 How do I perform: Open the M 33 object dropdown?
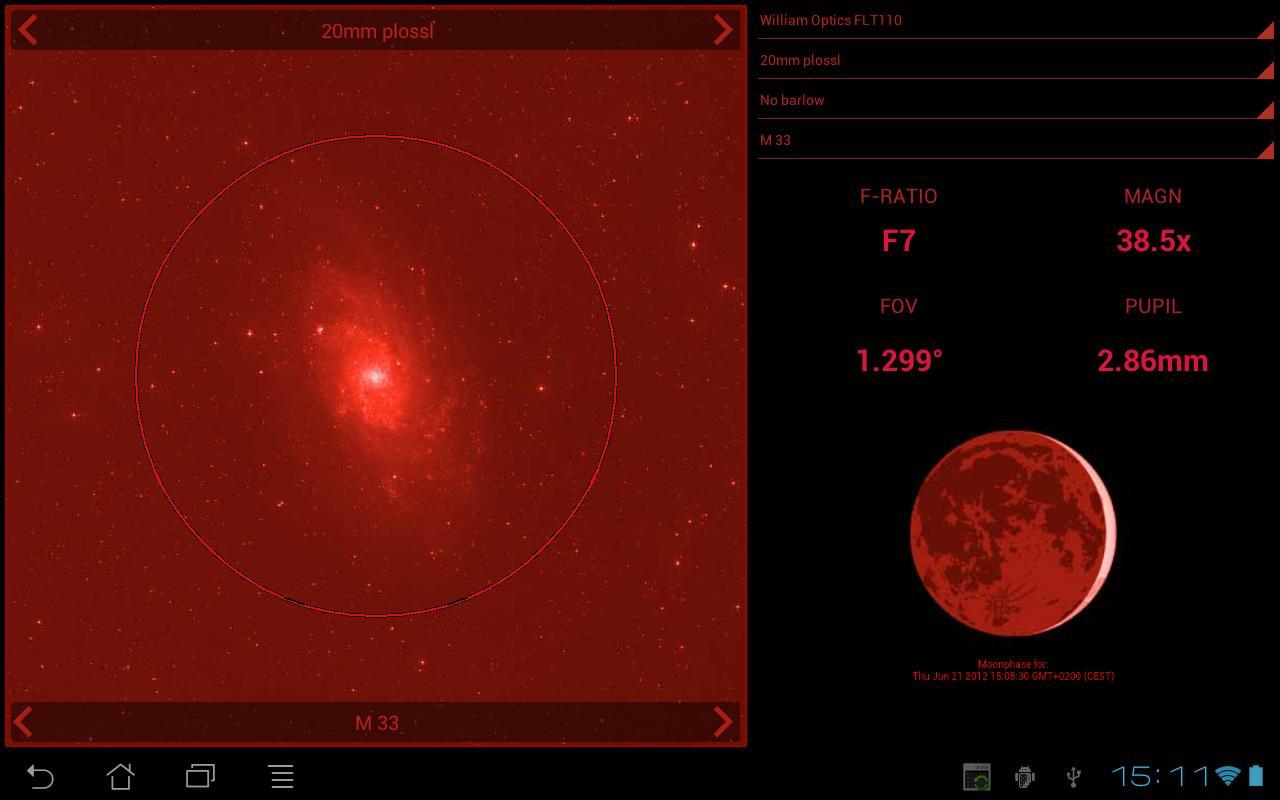1015,140
